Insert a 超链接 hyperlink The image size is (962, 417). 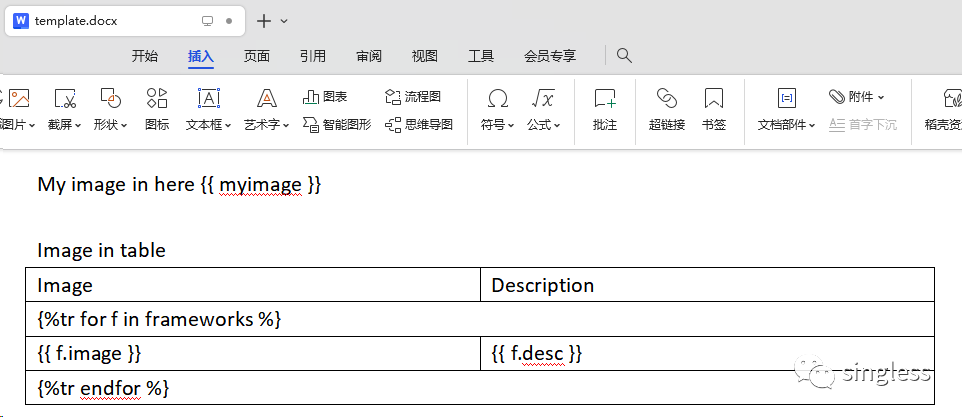(667, 109)
